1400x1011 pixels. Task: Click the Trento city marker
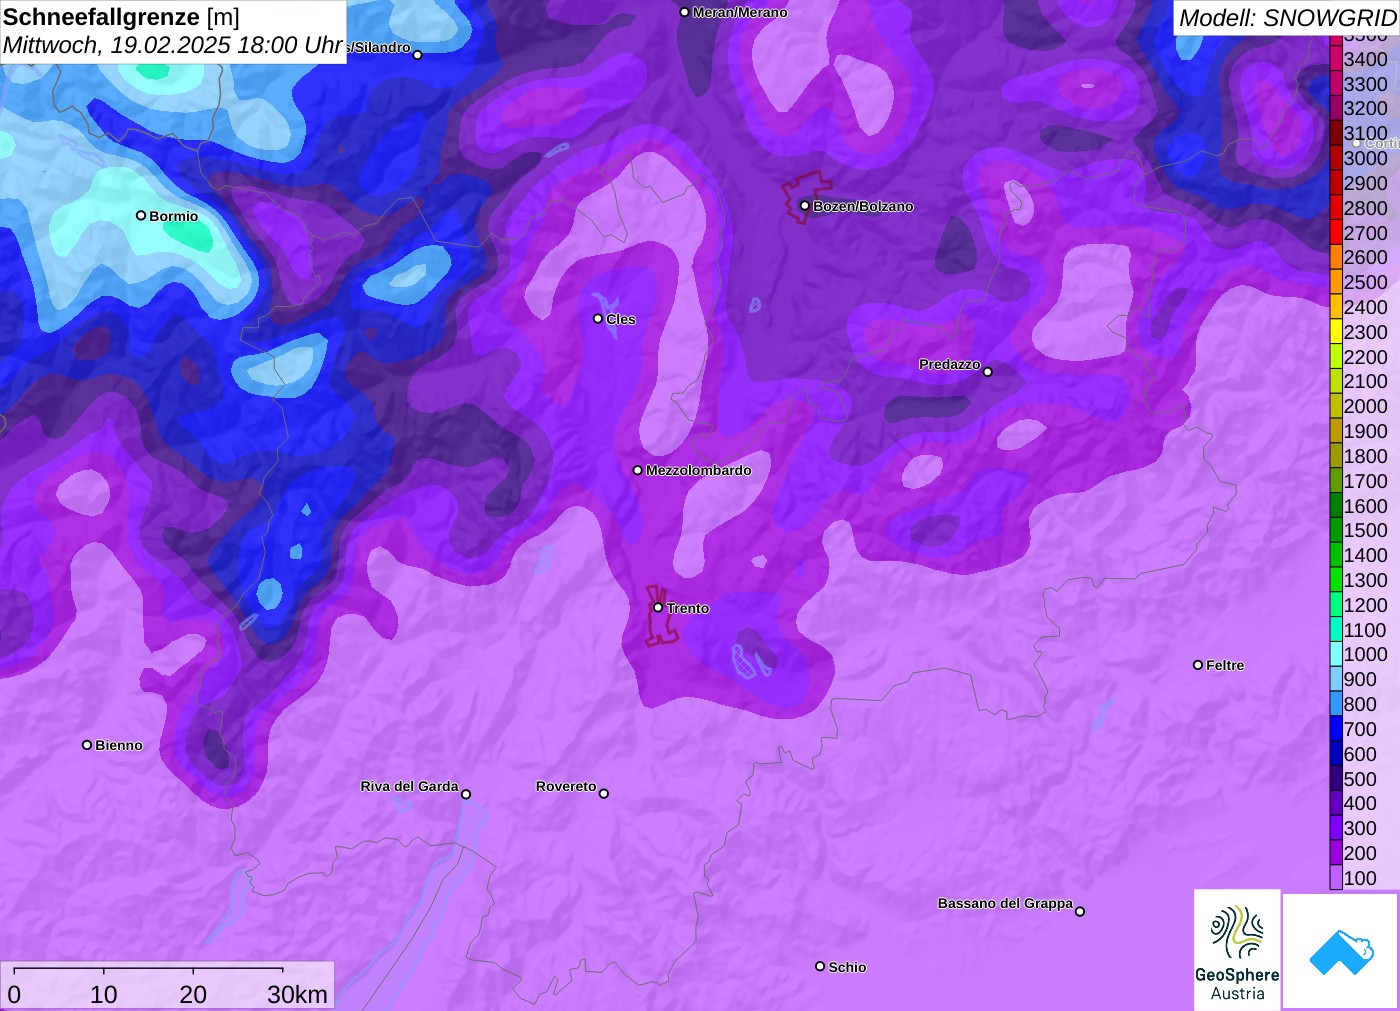658,607
